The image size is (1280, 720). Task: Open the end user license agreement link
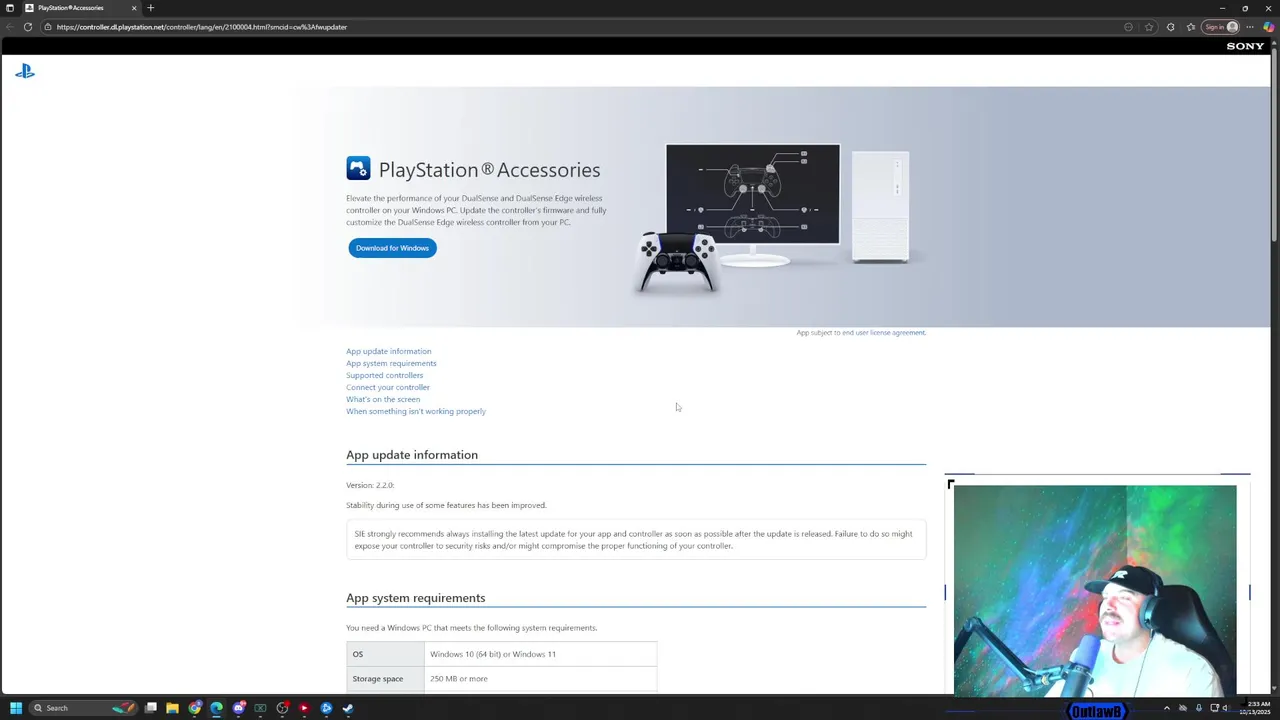(x=884, y=332)
